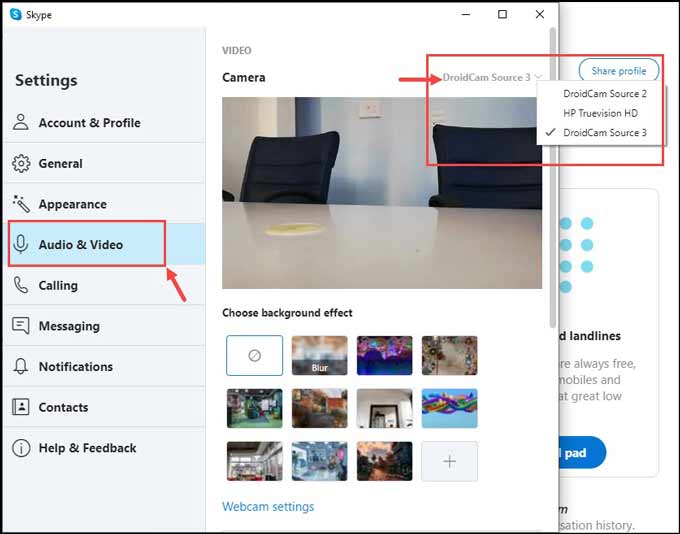
Task: Select the Contacts address book icon
Action: pos(20,407)
